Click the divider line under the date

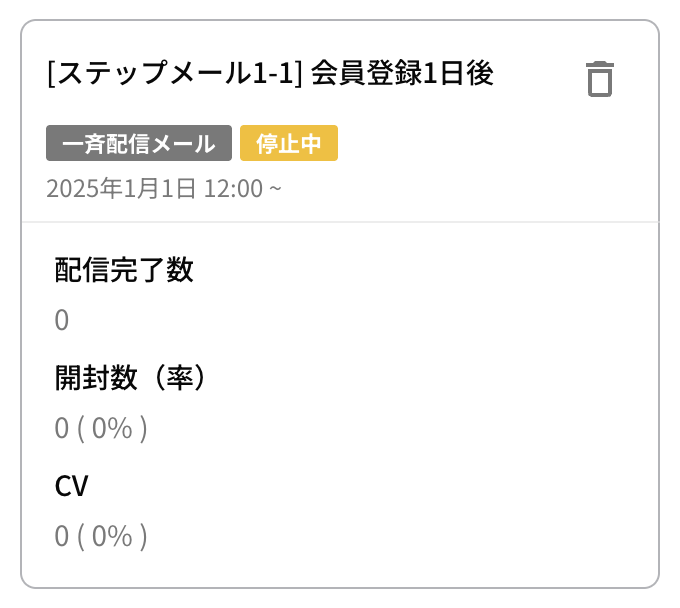click(340, 222)
